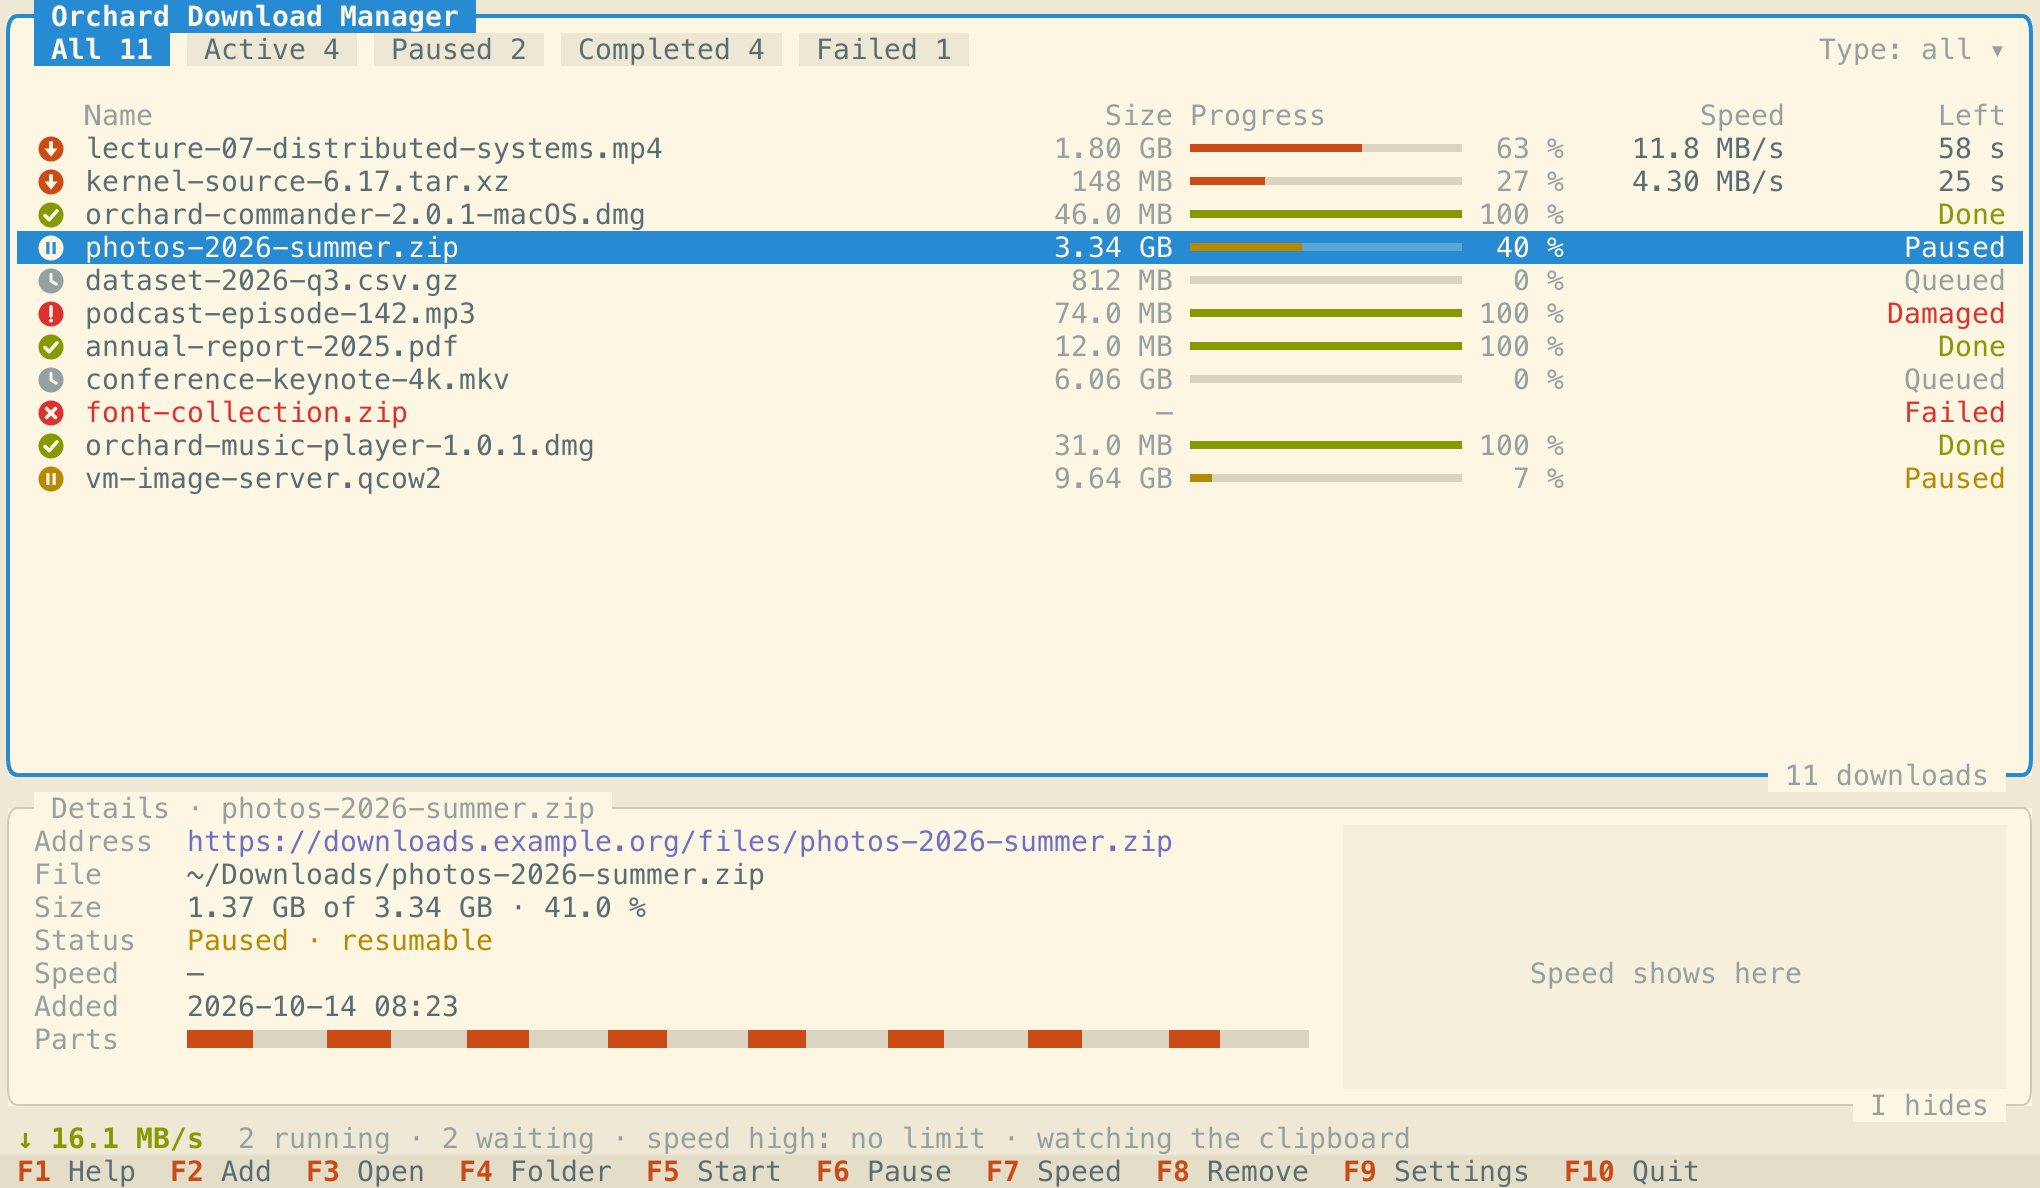Switch to the Paused 2 tab
2040x1188 pixels.
coord(459,49)
